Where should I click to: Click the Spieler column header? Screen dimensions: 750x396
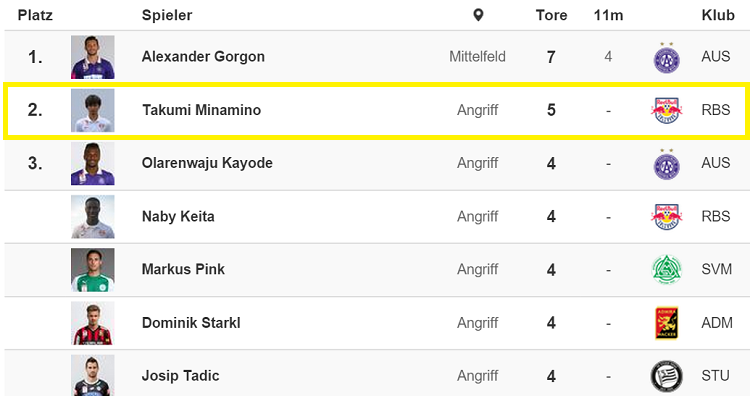pyautogui.click(x=167, y=15)
